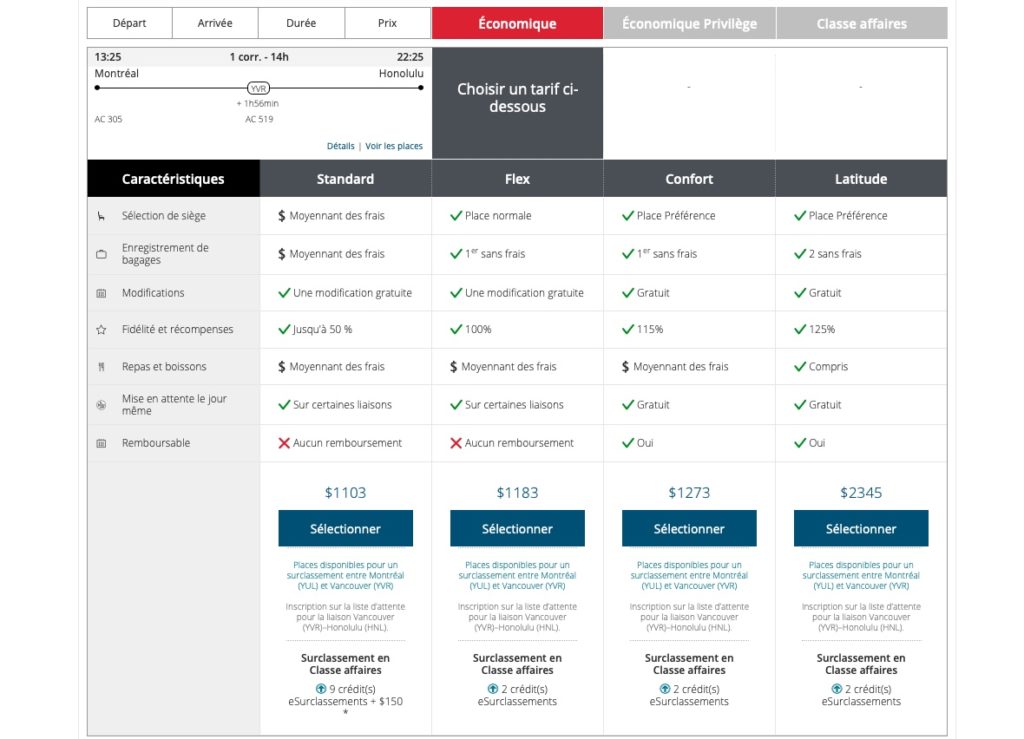1024x739 pixels.
Task: Sort flights by Départ
Action: tap(129, 23)
